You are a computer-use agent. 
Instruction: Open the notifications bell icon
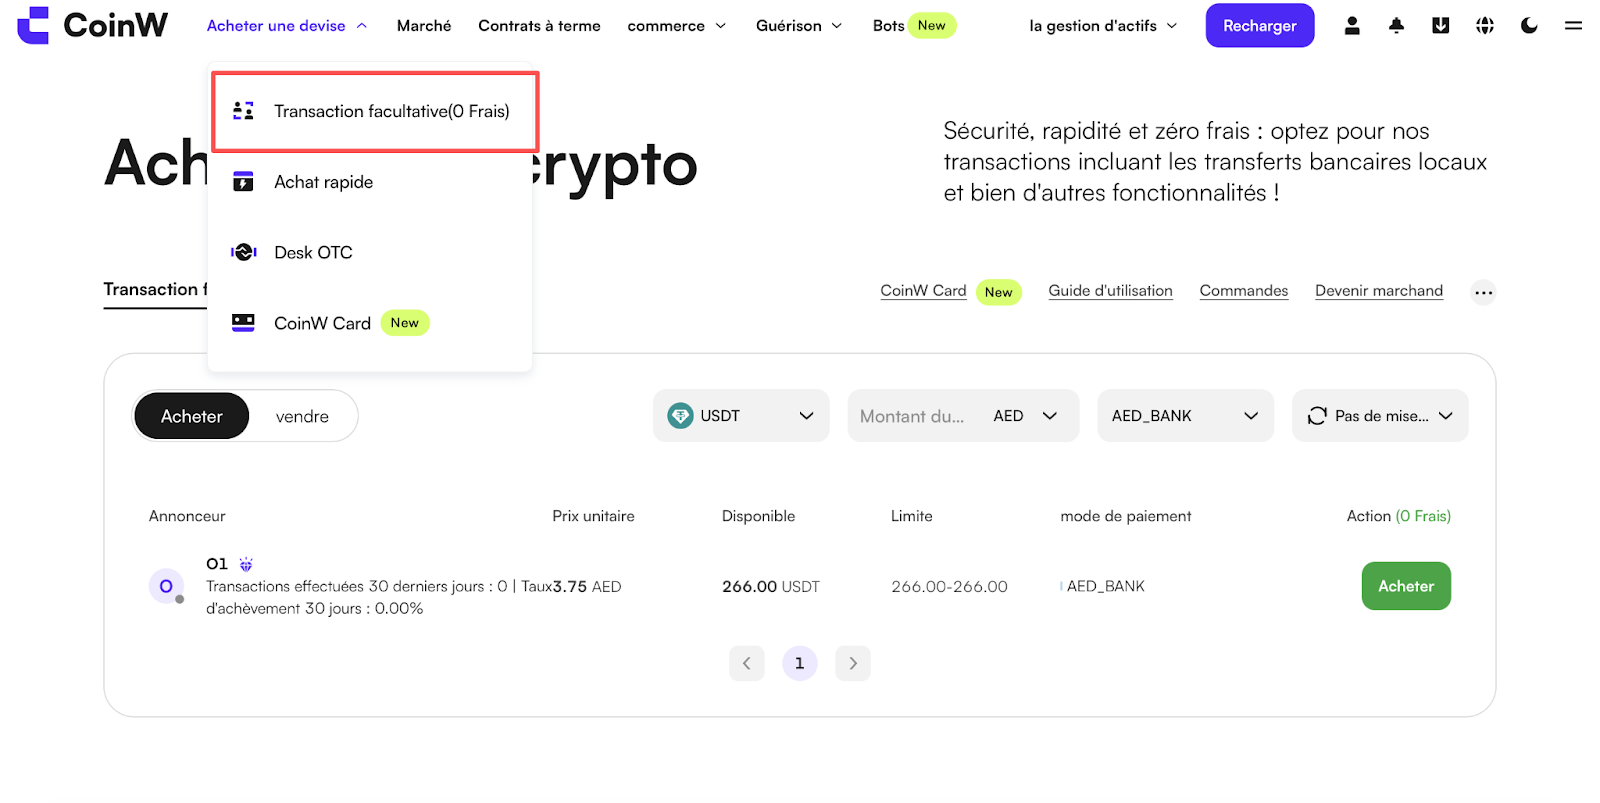(1396, 26)
